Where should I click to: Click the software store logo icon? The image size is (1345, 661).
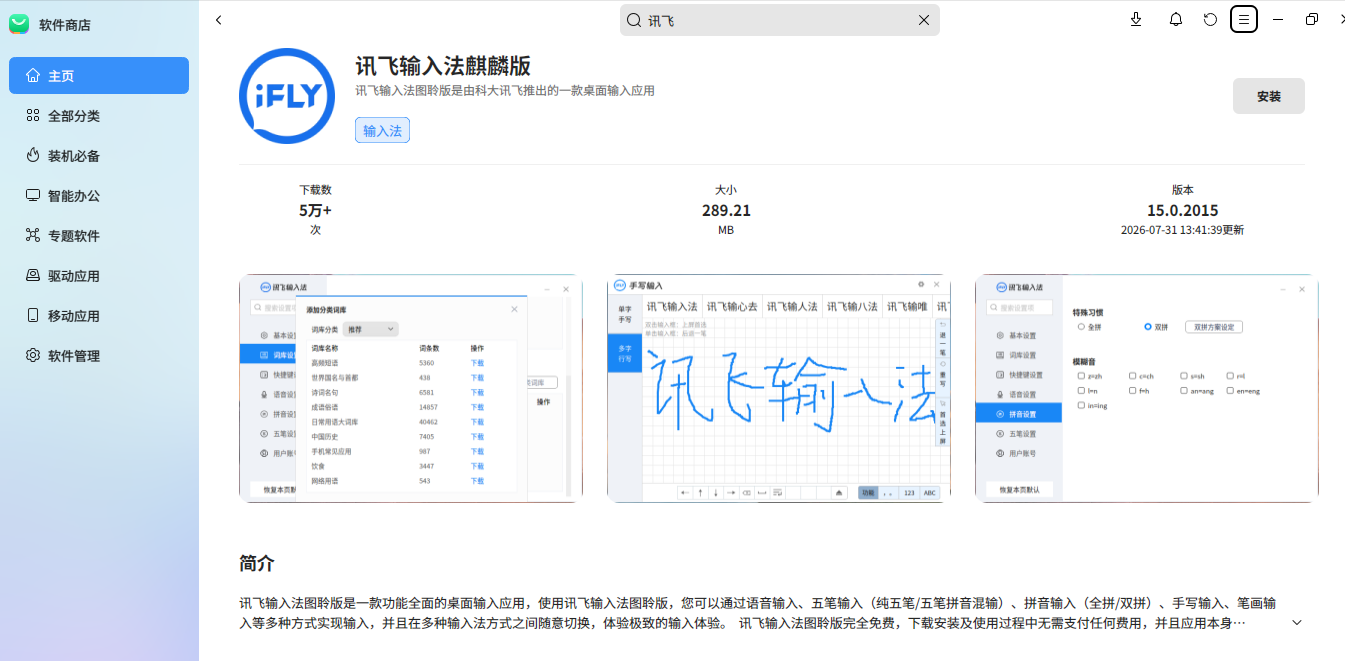(x=19, y=25)
